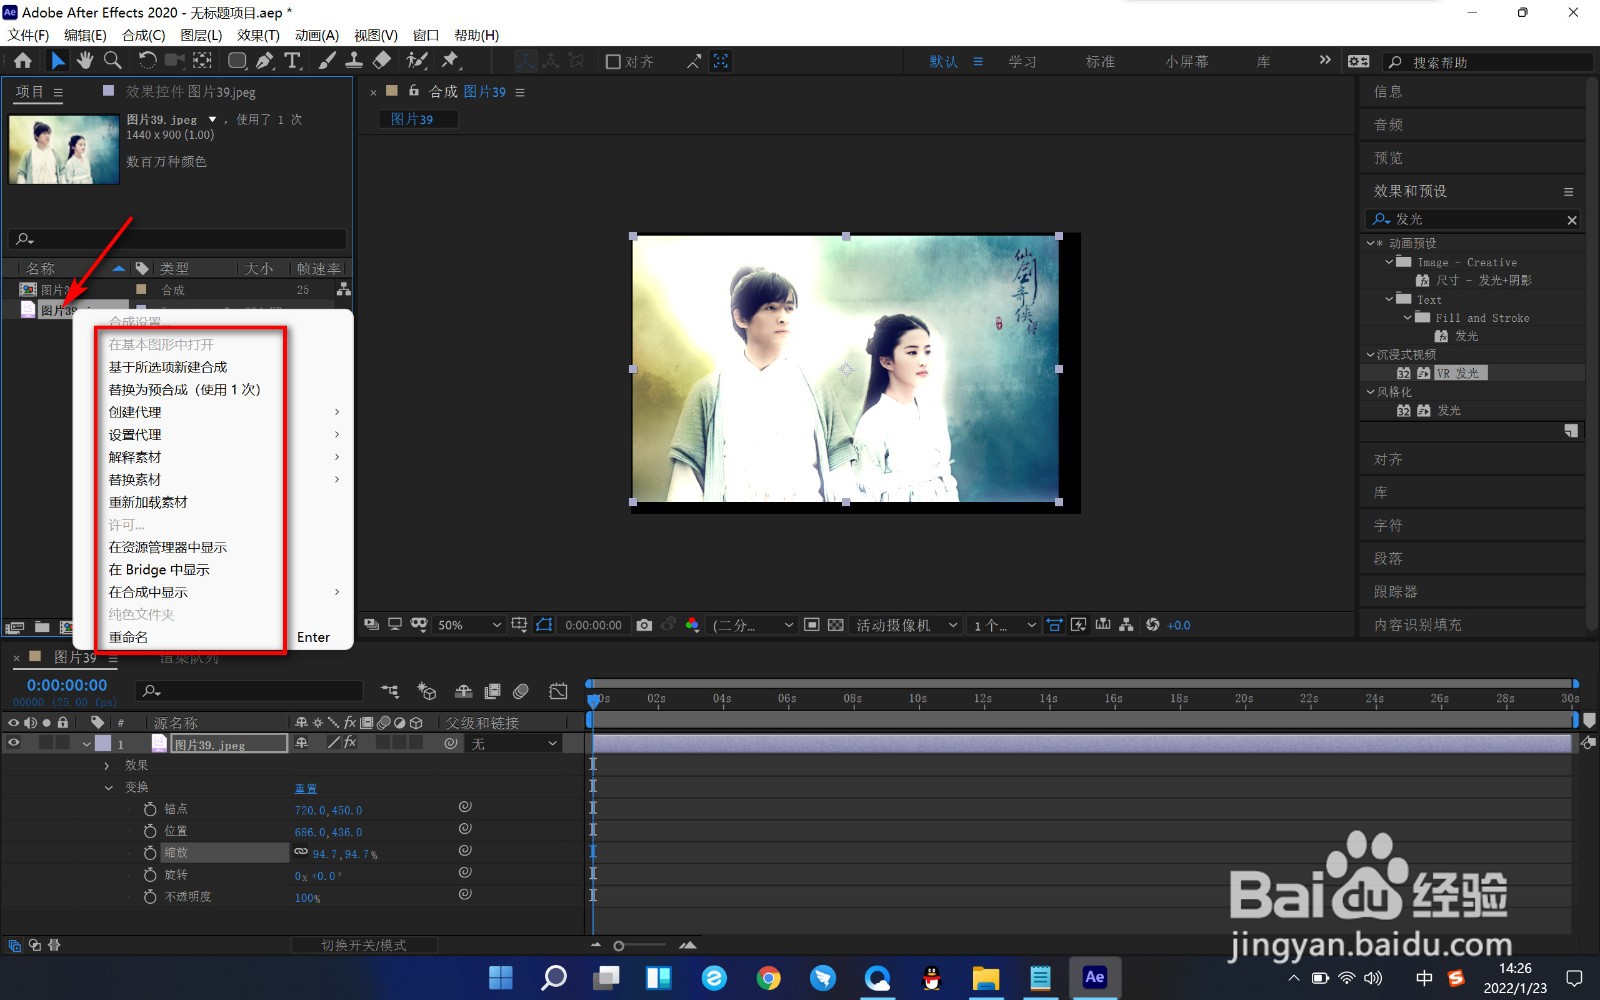Click the Home icon in toolbar
Screen dimensions: 1600x1000
(23, 61)
